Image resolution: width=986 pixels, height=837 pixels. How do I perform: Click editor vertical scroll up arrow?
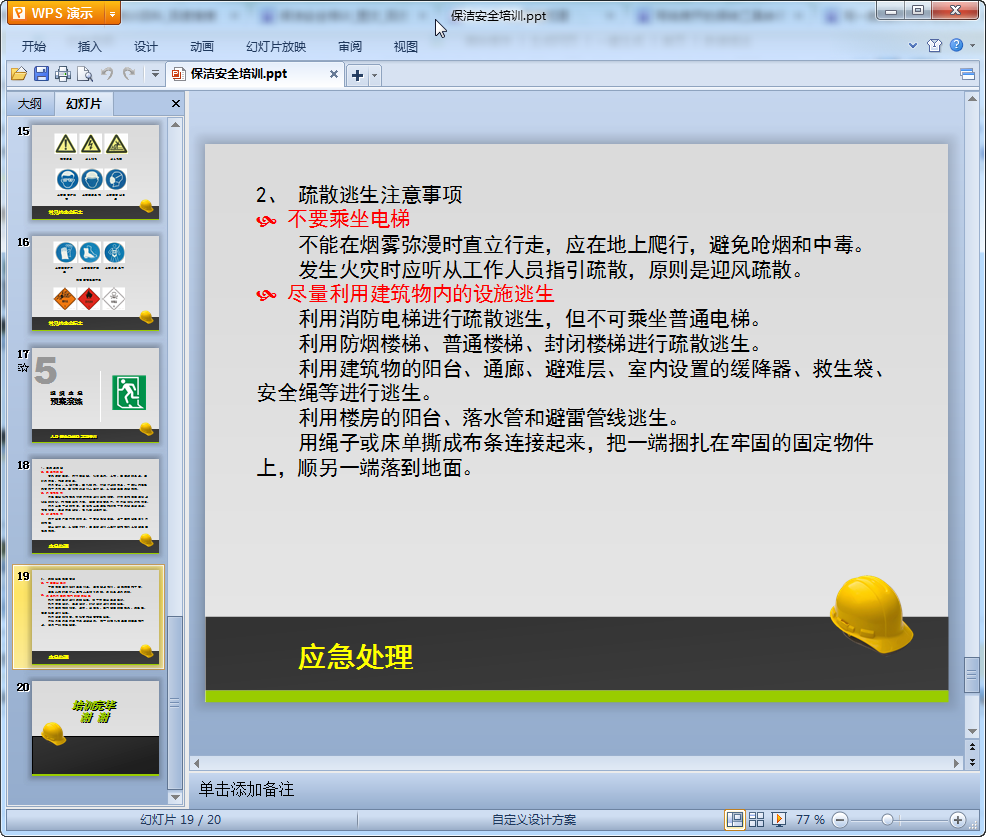tap(972, 99)
